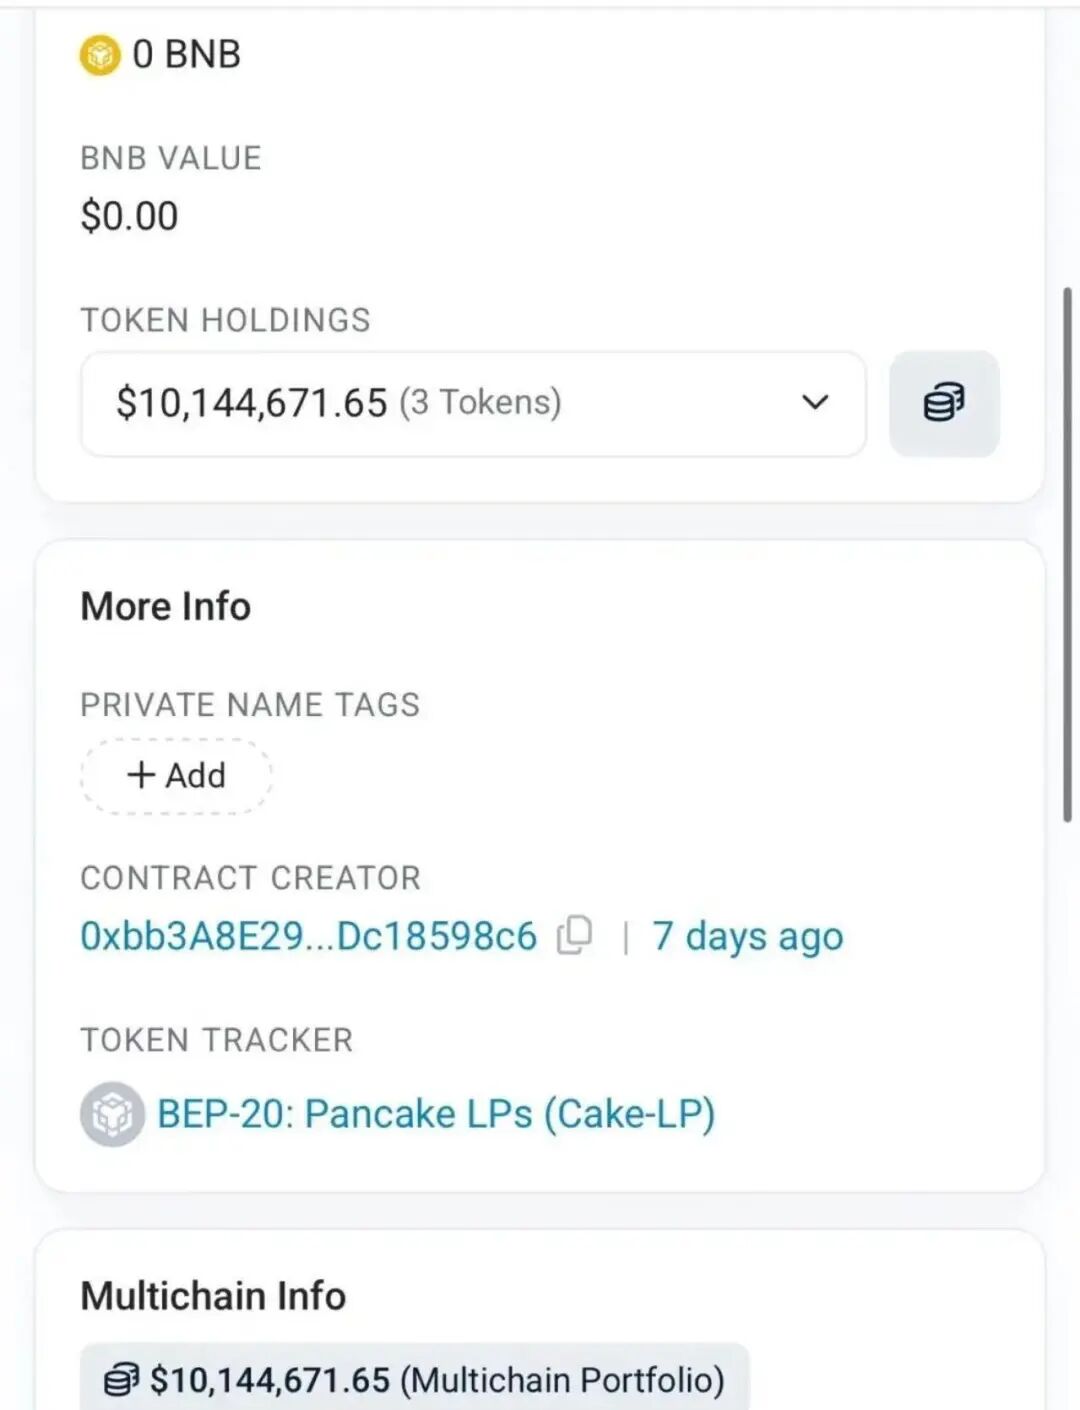Click the Token Holdings label
1080x1410 pixels.
[x=225, y=320]
